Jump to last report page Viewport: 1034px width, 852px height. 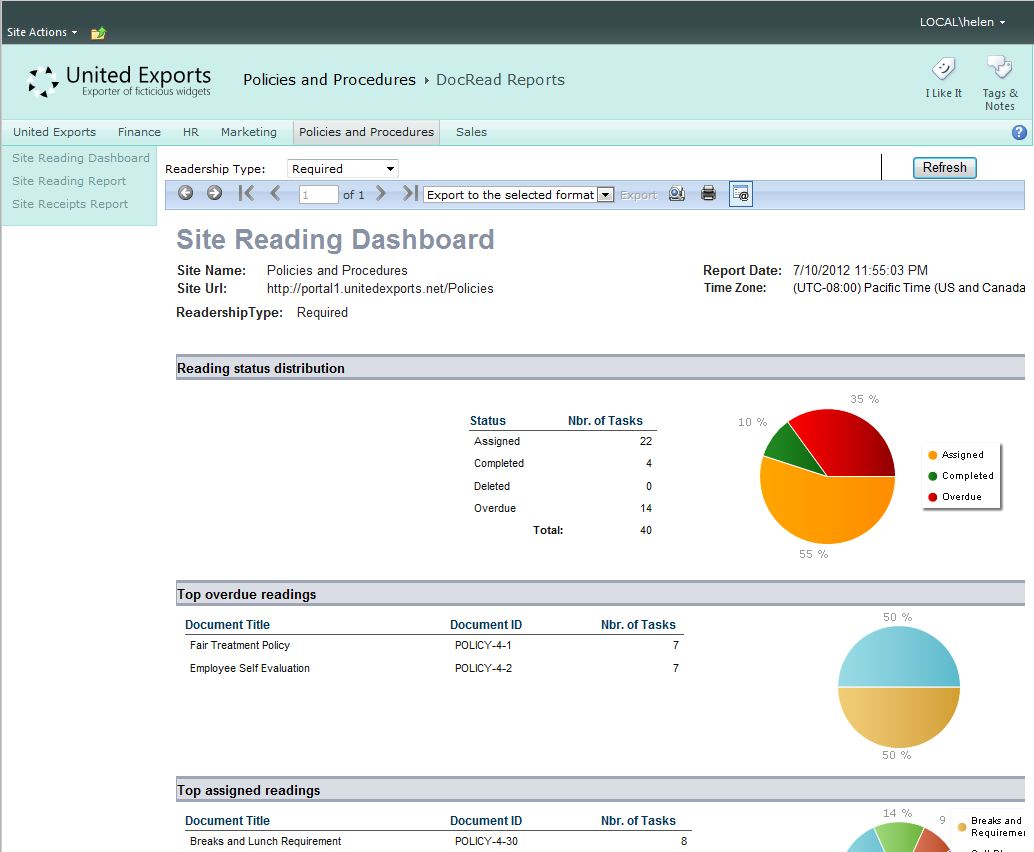410,193
